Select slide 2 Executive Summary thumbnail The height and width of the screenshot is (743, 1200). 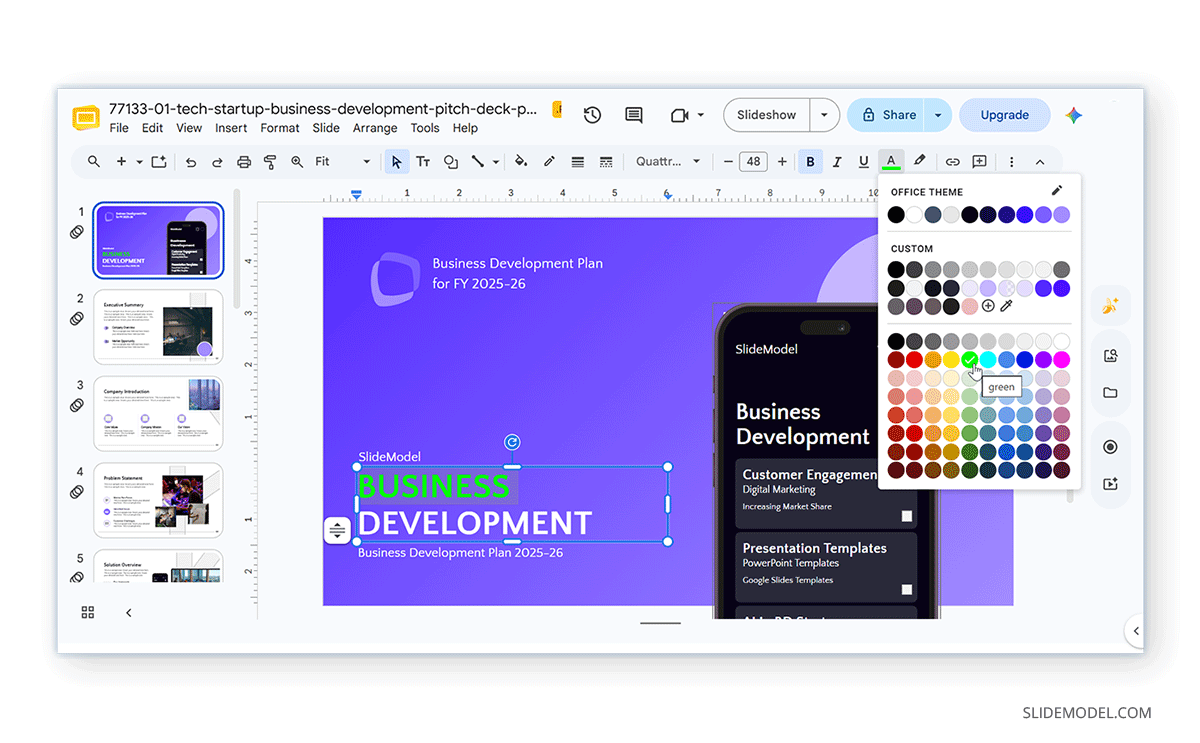[x=158, y=327]
